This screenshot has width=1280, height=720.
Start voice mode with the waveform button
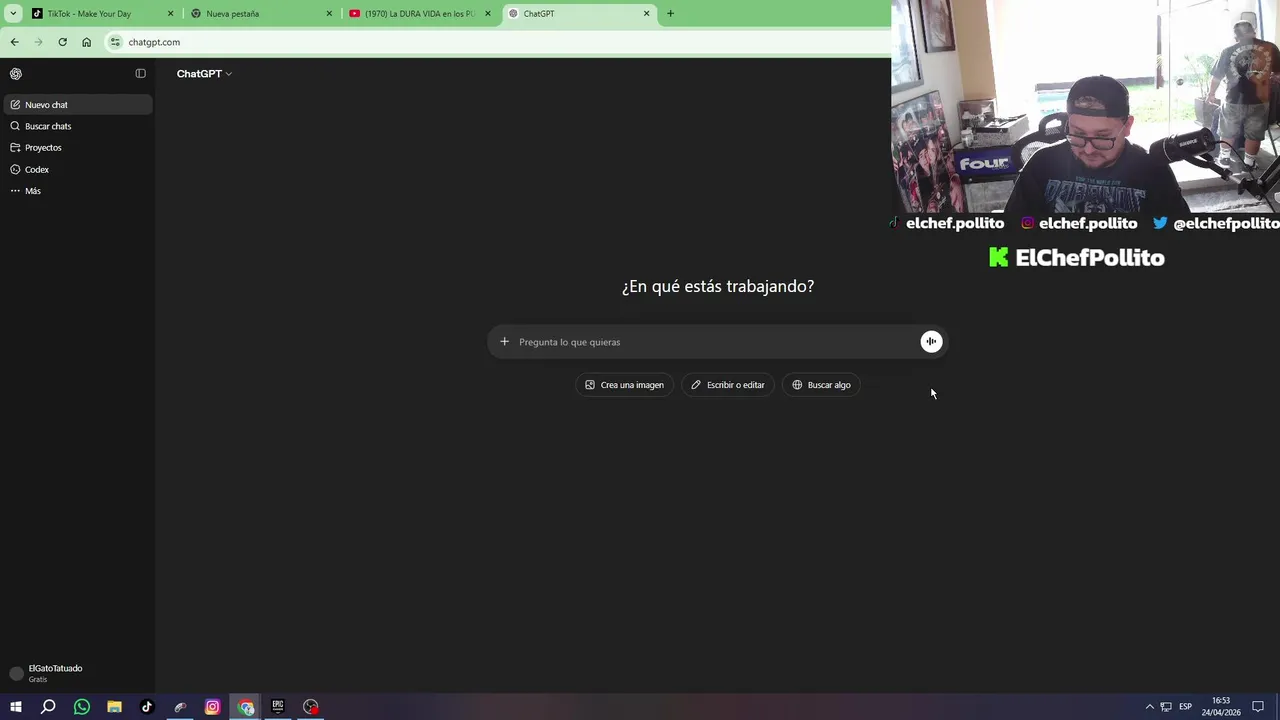click(931, 342)
